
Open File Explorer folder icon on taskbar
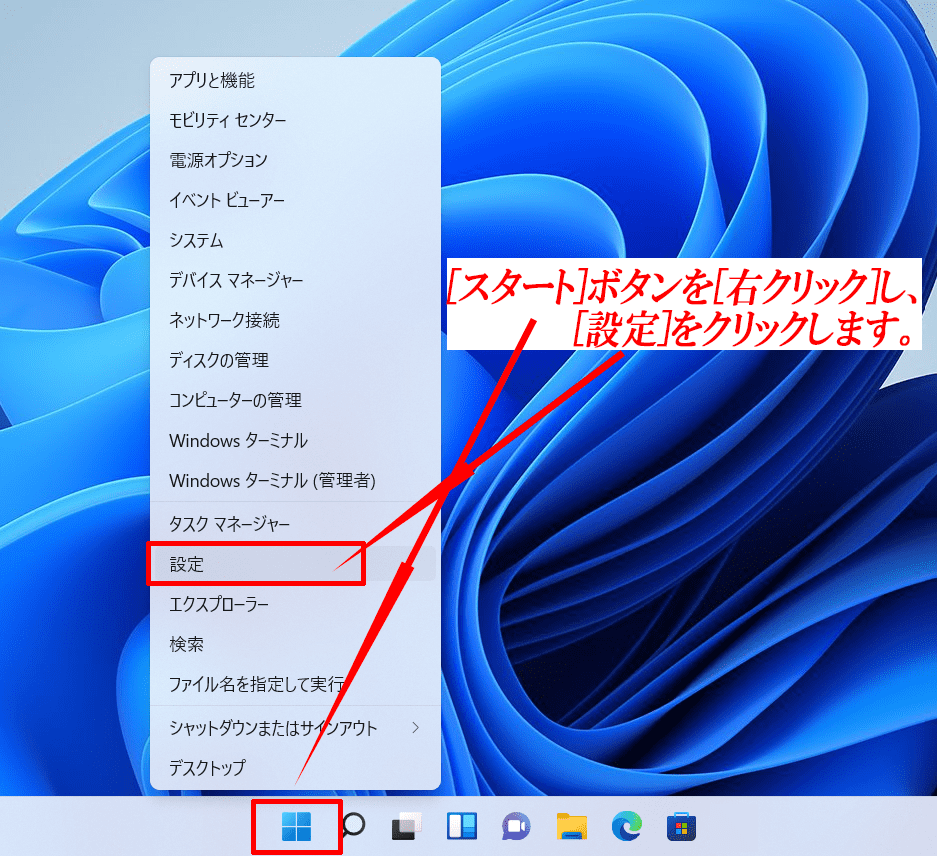coord(572,826)
